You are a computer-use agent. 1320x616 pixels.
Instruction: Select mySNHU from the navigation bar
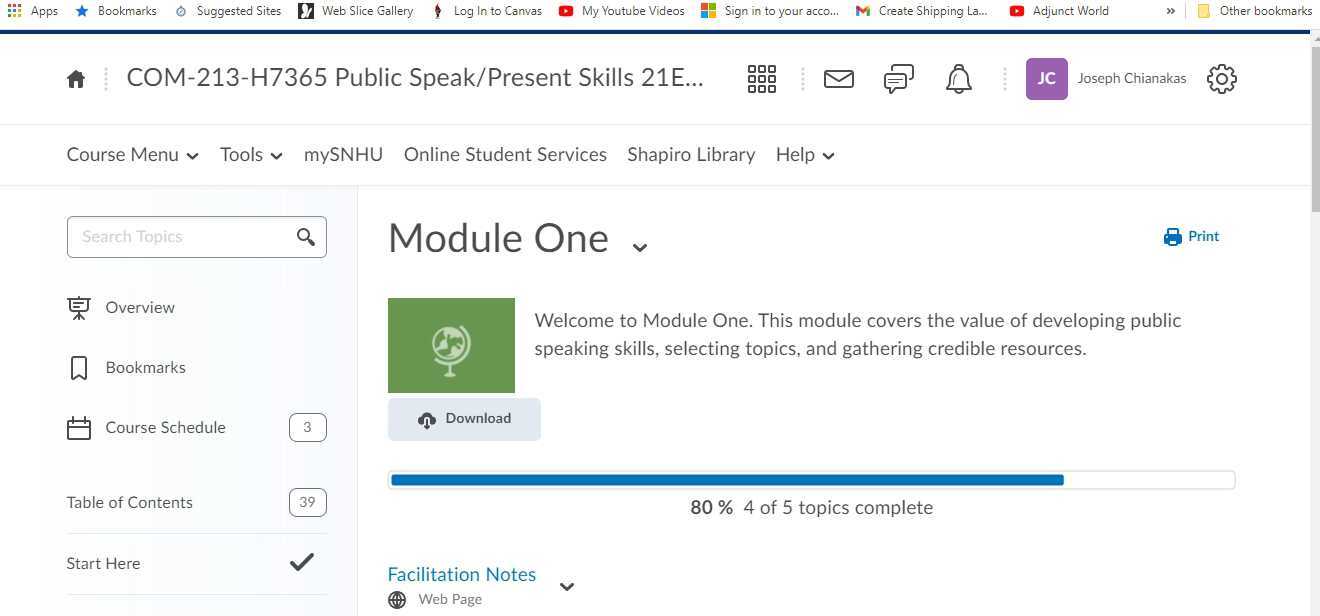(x=343, y=154)
